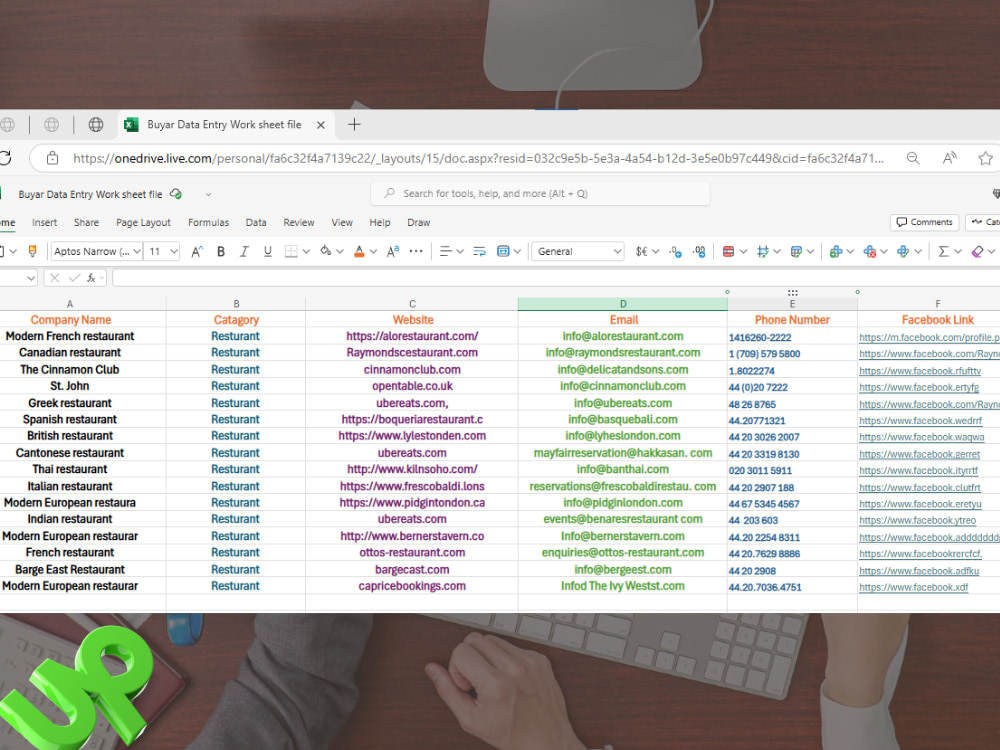The height and width of the screenshot is (750, 1000).
Task: Expand the file name chevron
Action: tap(208, 195)
